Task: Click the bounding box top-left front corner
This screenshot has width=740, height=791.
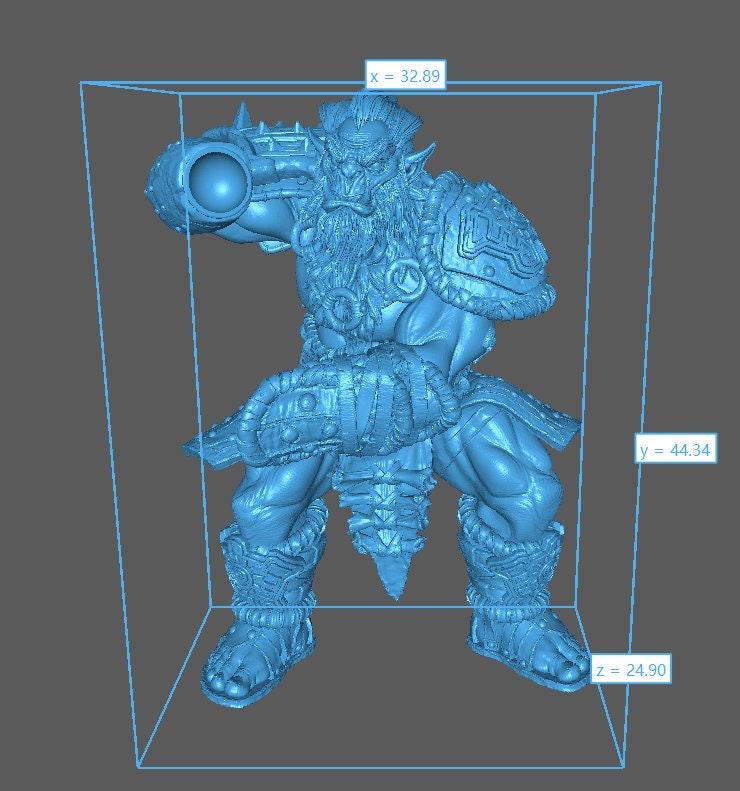Action: click(81, 85)
